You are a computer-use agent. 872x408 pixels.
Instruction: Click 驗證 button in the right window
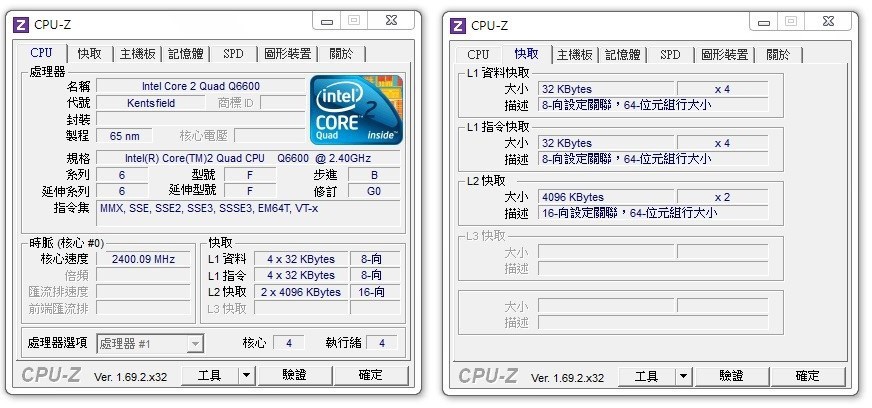coord(731,376)
